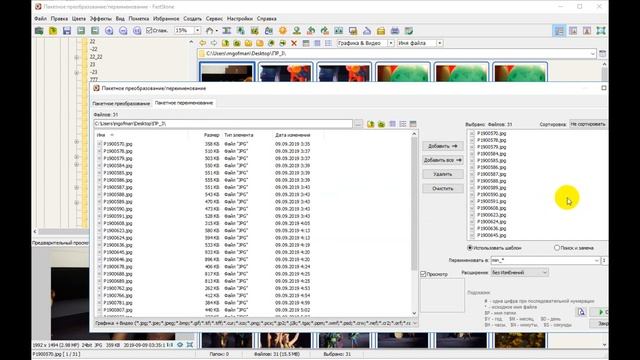The height and width of the screenshot is (360, 640).
Task: Open the Сервис menu
Action: coord(214,19)
